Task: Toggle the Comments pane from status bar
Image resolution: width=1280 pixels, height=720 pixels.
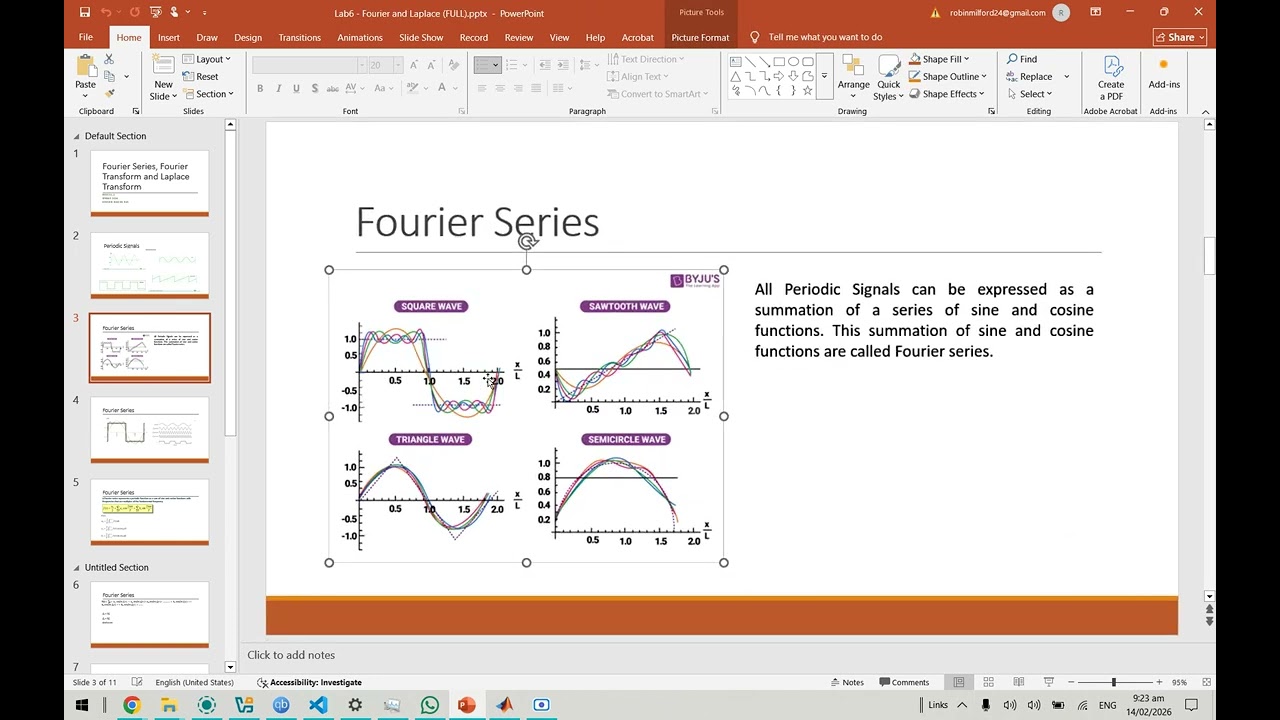Action: 904,682
